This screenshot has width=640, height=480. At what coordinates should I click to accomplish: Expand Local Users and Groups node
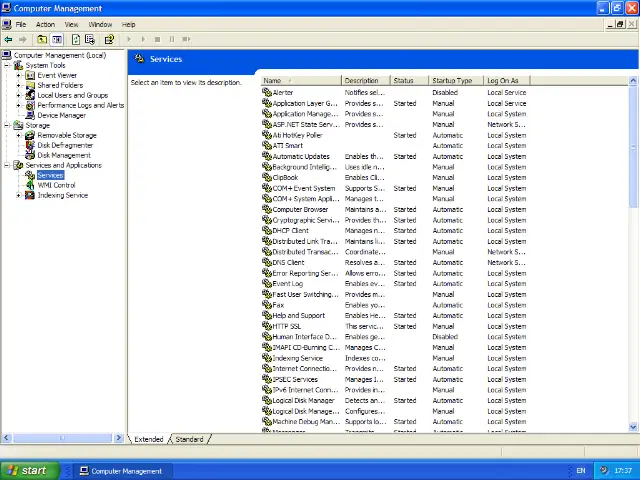click(18, 95)
